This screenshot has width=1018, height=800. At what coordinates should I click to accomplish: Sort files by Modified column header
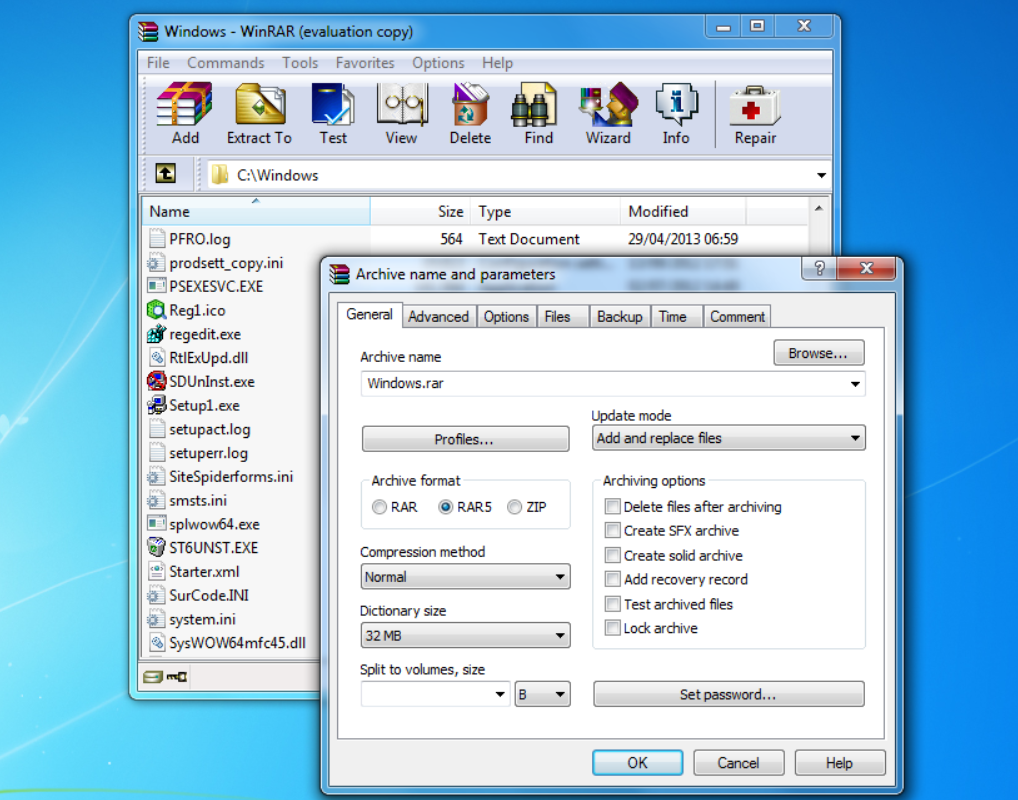click(683, 212)
